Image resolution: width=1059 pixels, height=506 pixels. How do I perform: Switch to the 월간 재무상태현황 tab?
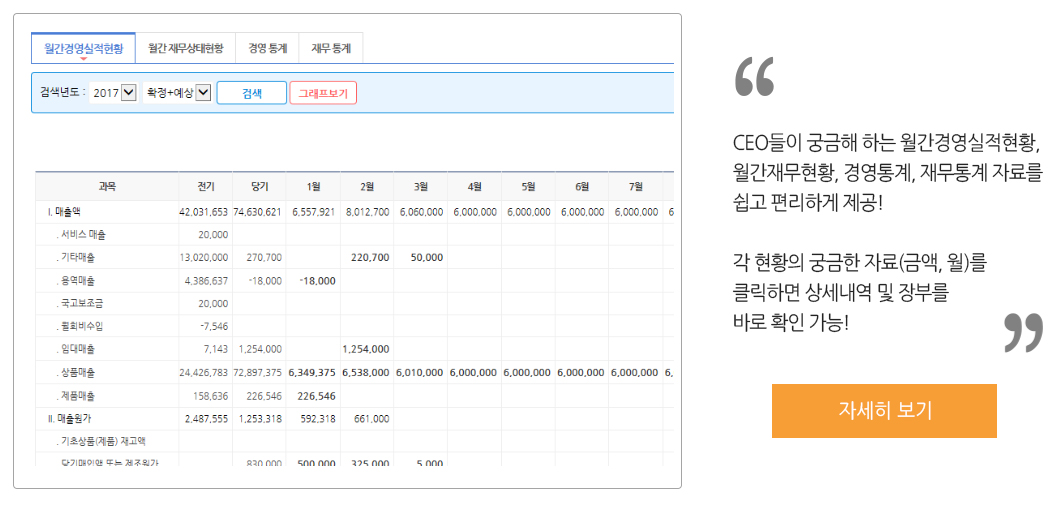point(186,49)
